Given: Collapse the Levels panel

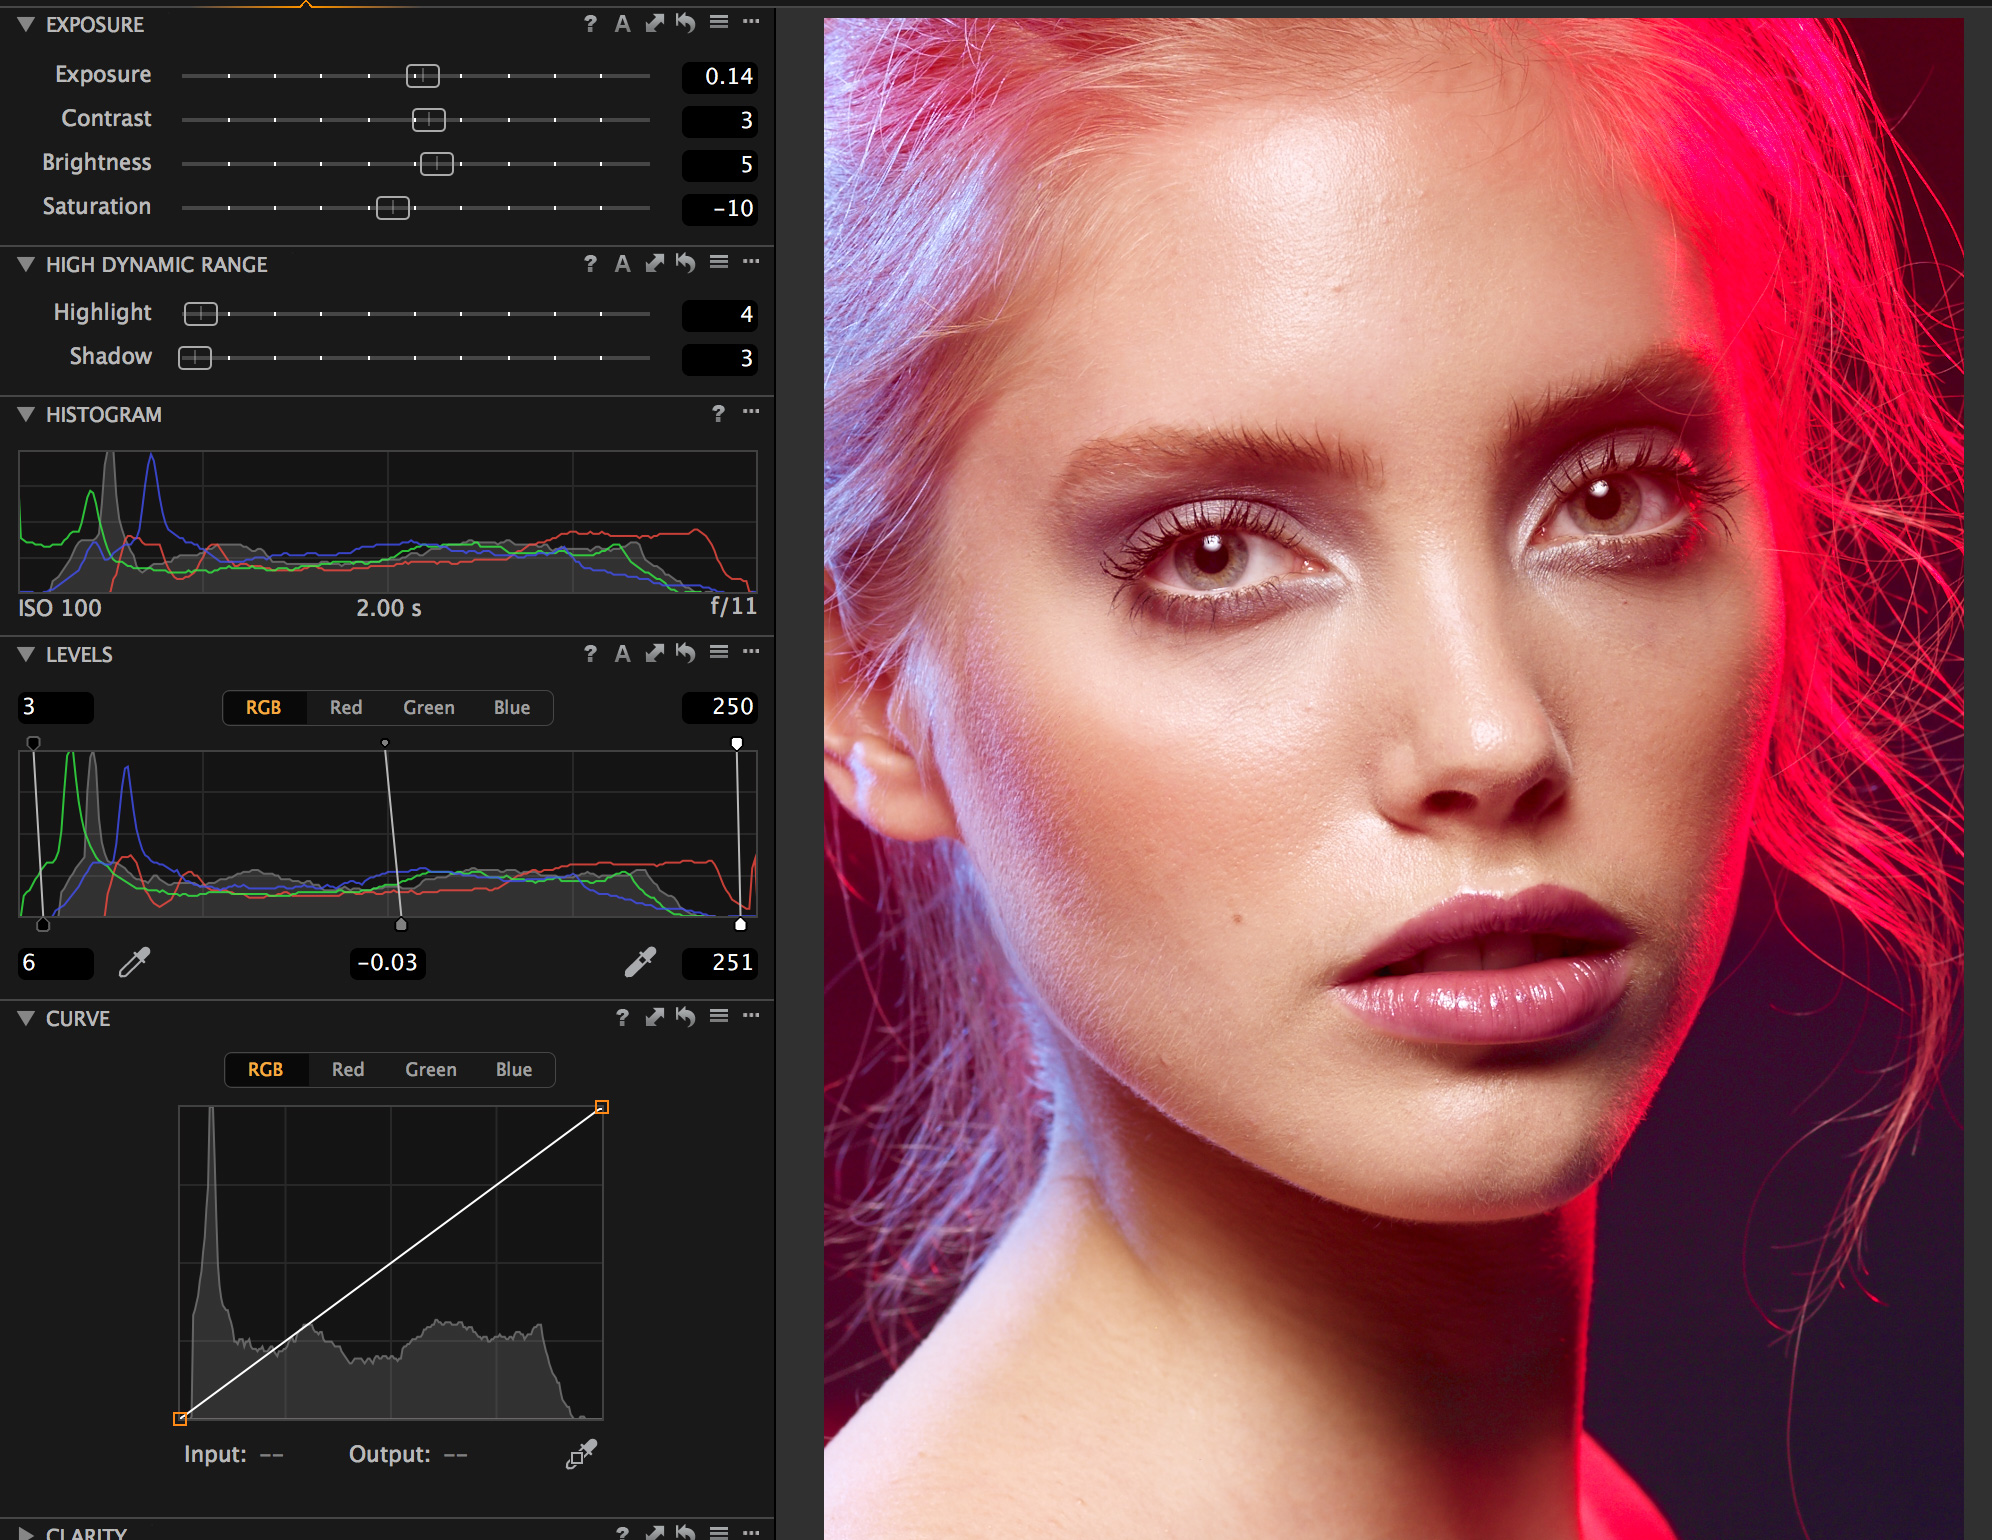Looking at the screenshot, I should pyautogui.click(x=26, y=654).
